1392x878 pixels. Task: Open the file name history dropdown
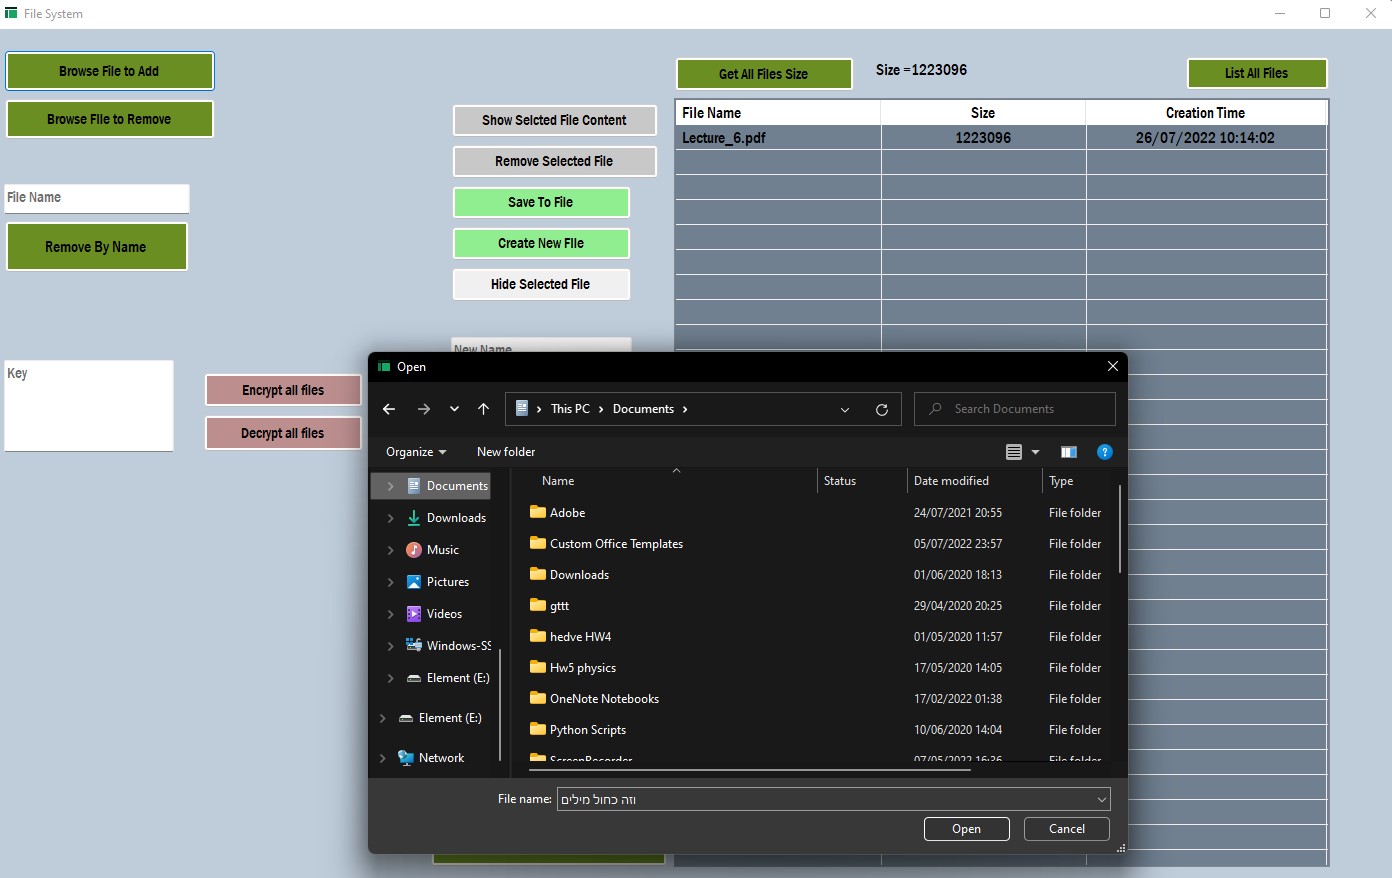click(1100, 799)
